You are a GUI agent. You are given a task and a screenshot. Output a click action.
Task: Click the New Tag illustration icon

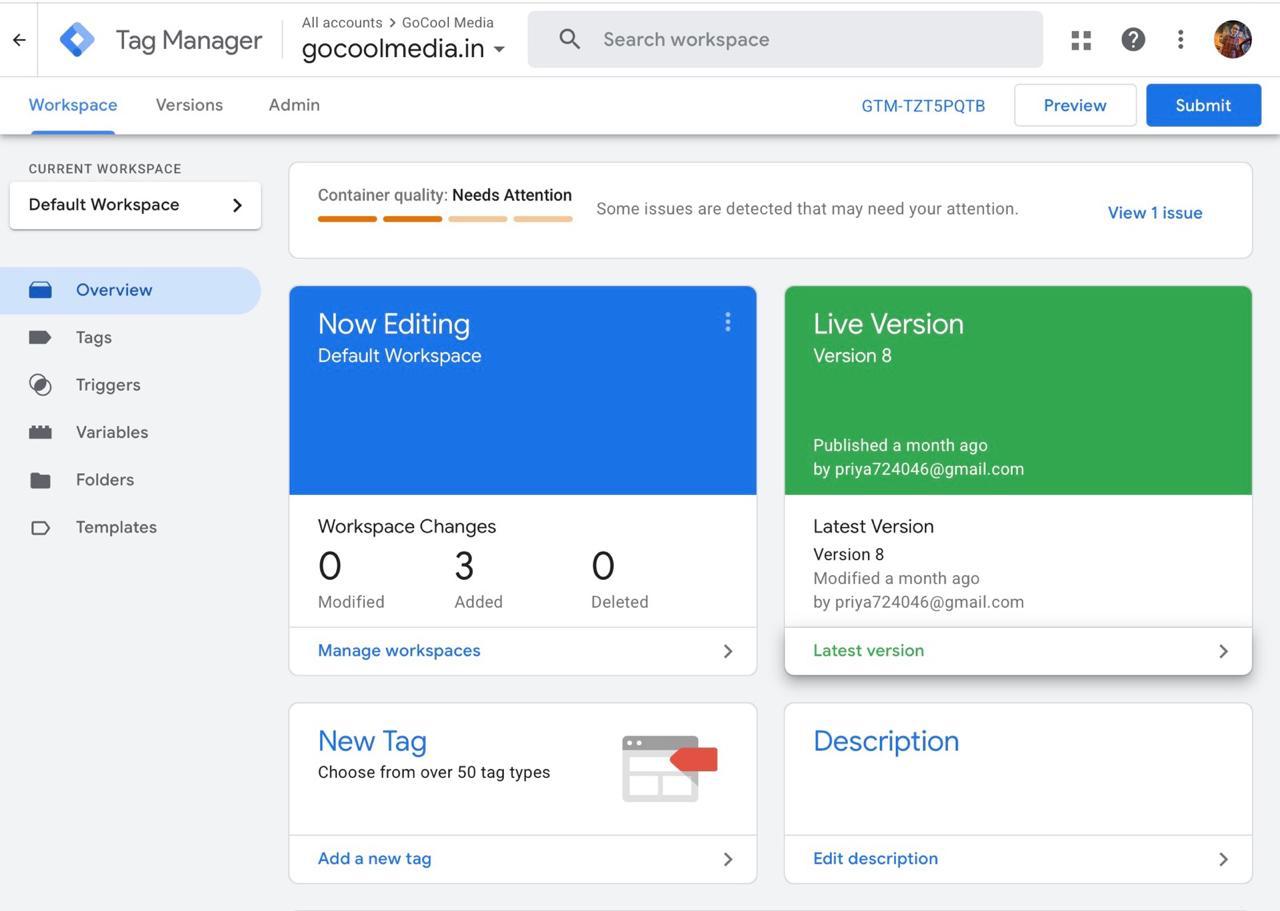point(669,768)
